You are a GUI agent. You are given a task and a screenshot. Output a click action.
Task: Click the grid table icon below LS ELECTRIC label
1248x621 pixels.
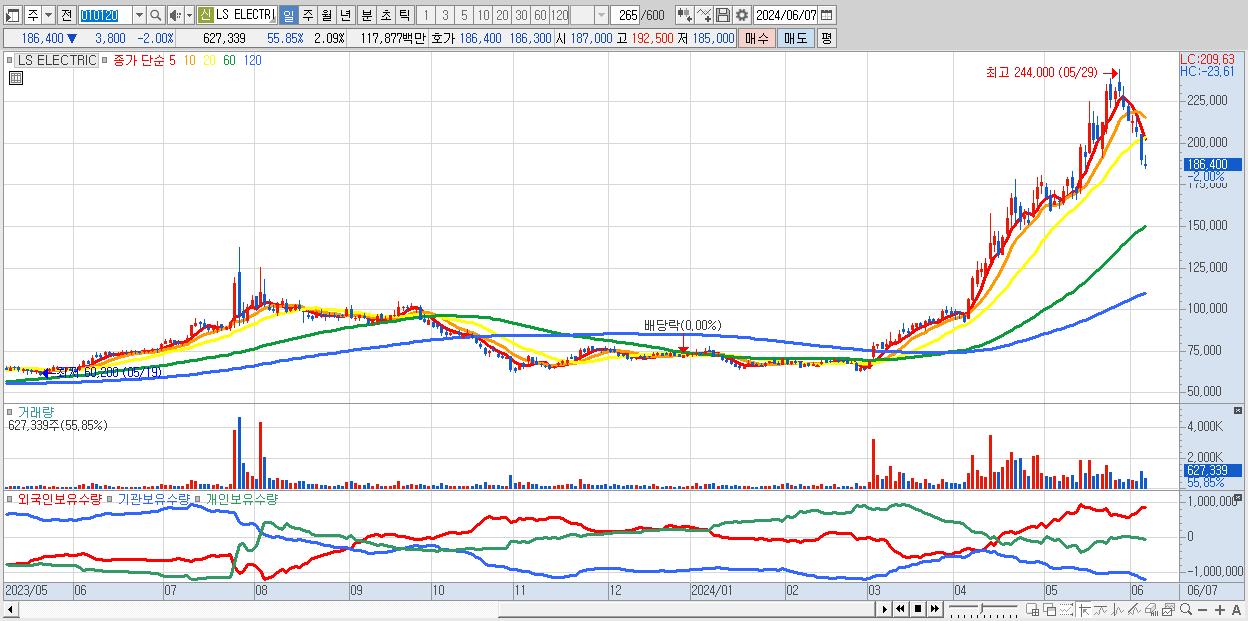pos(16,78)
